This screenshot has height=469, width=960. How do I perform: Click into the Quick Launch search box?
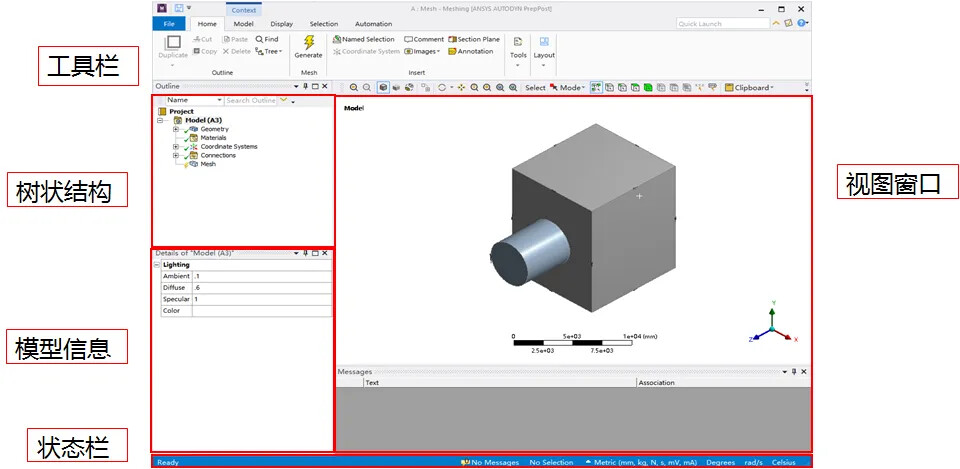(722, 23)
